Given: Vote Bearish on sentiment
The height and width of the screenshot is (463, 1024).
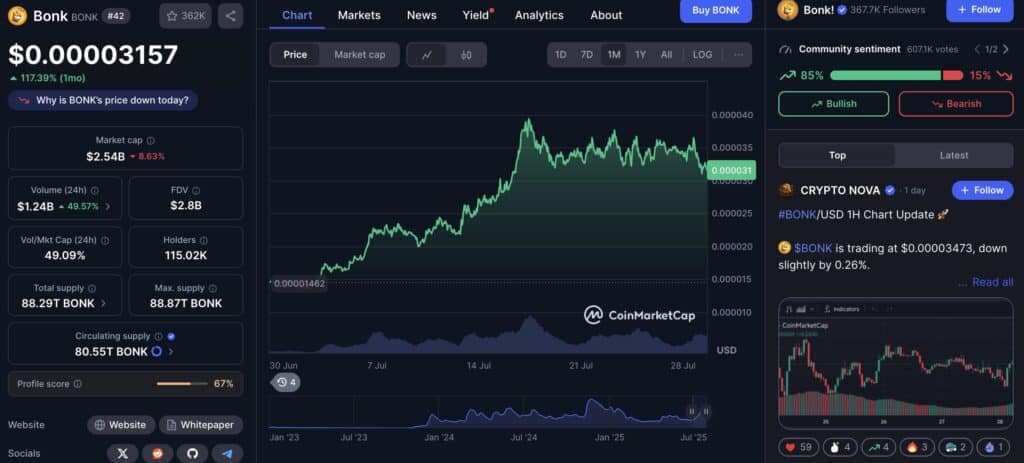Looking at the screenshot, I should tap(956, 104).
